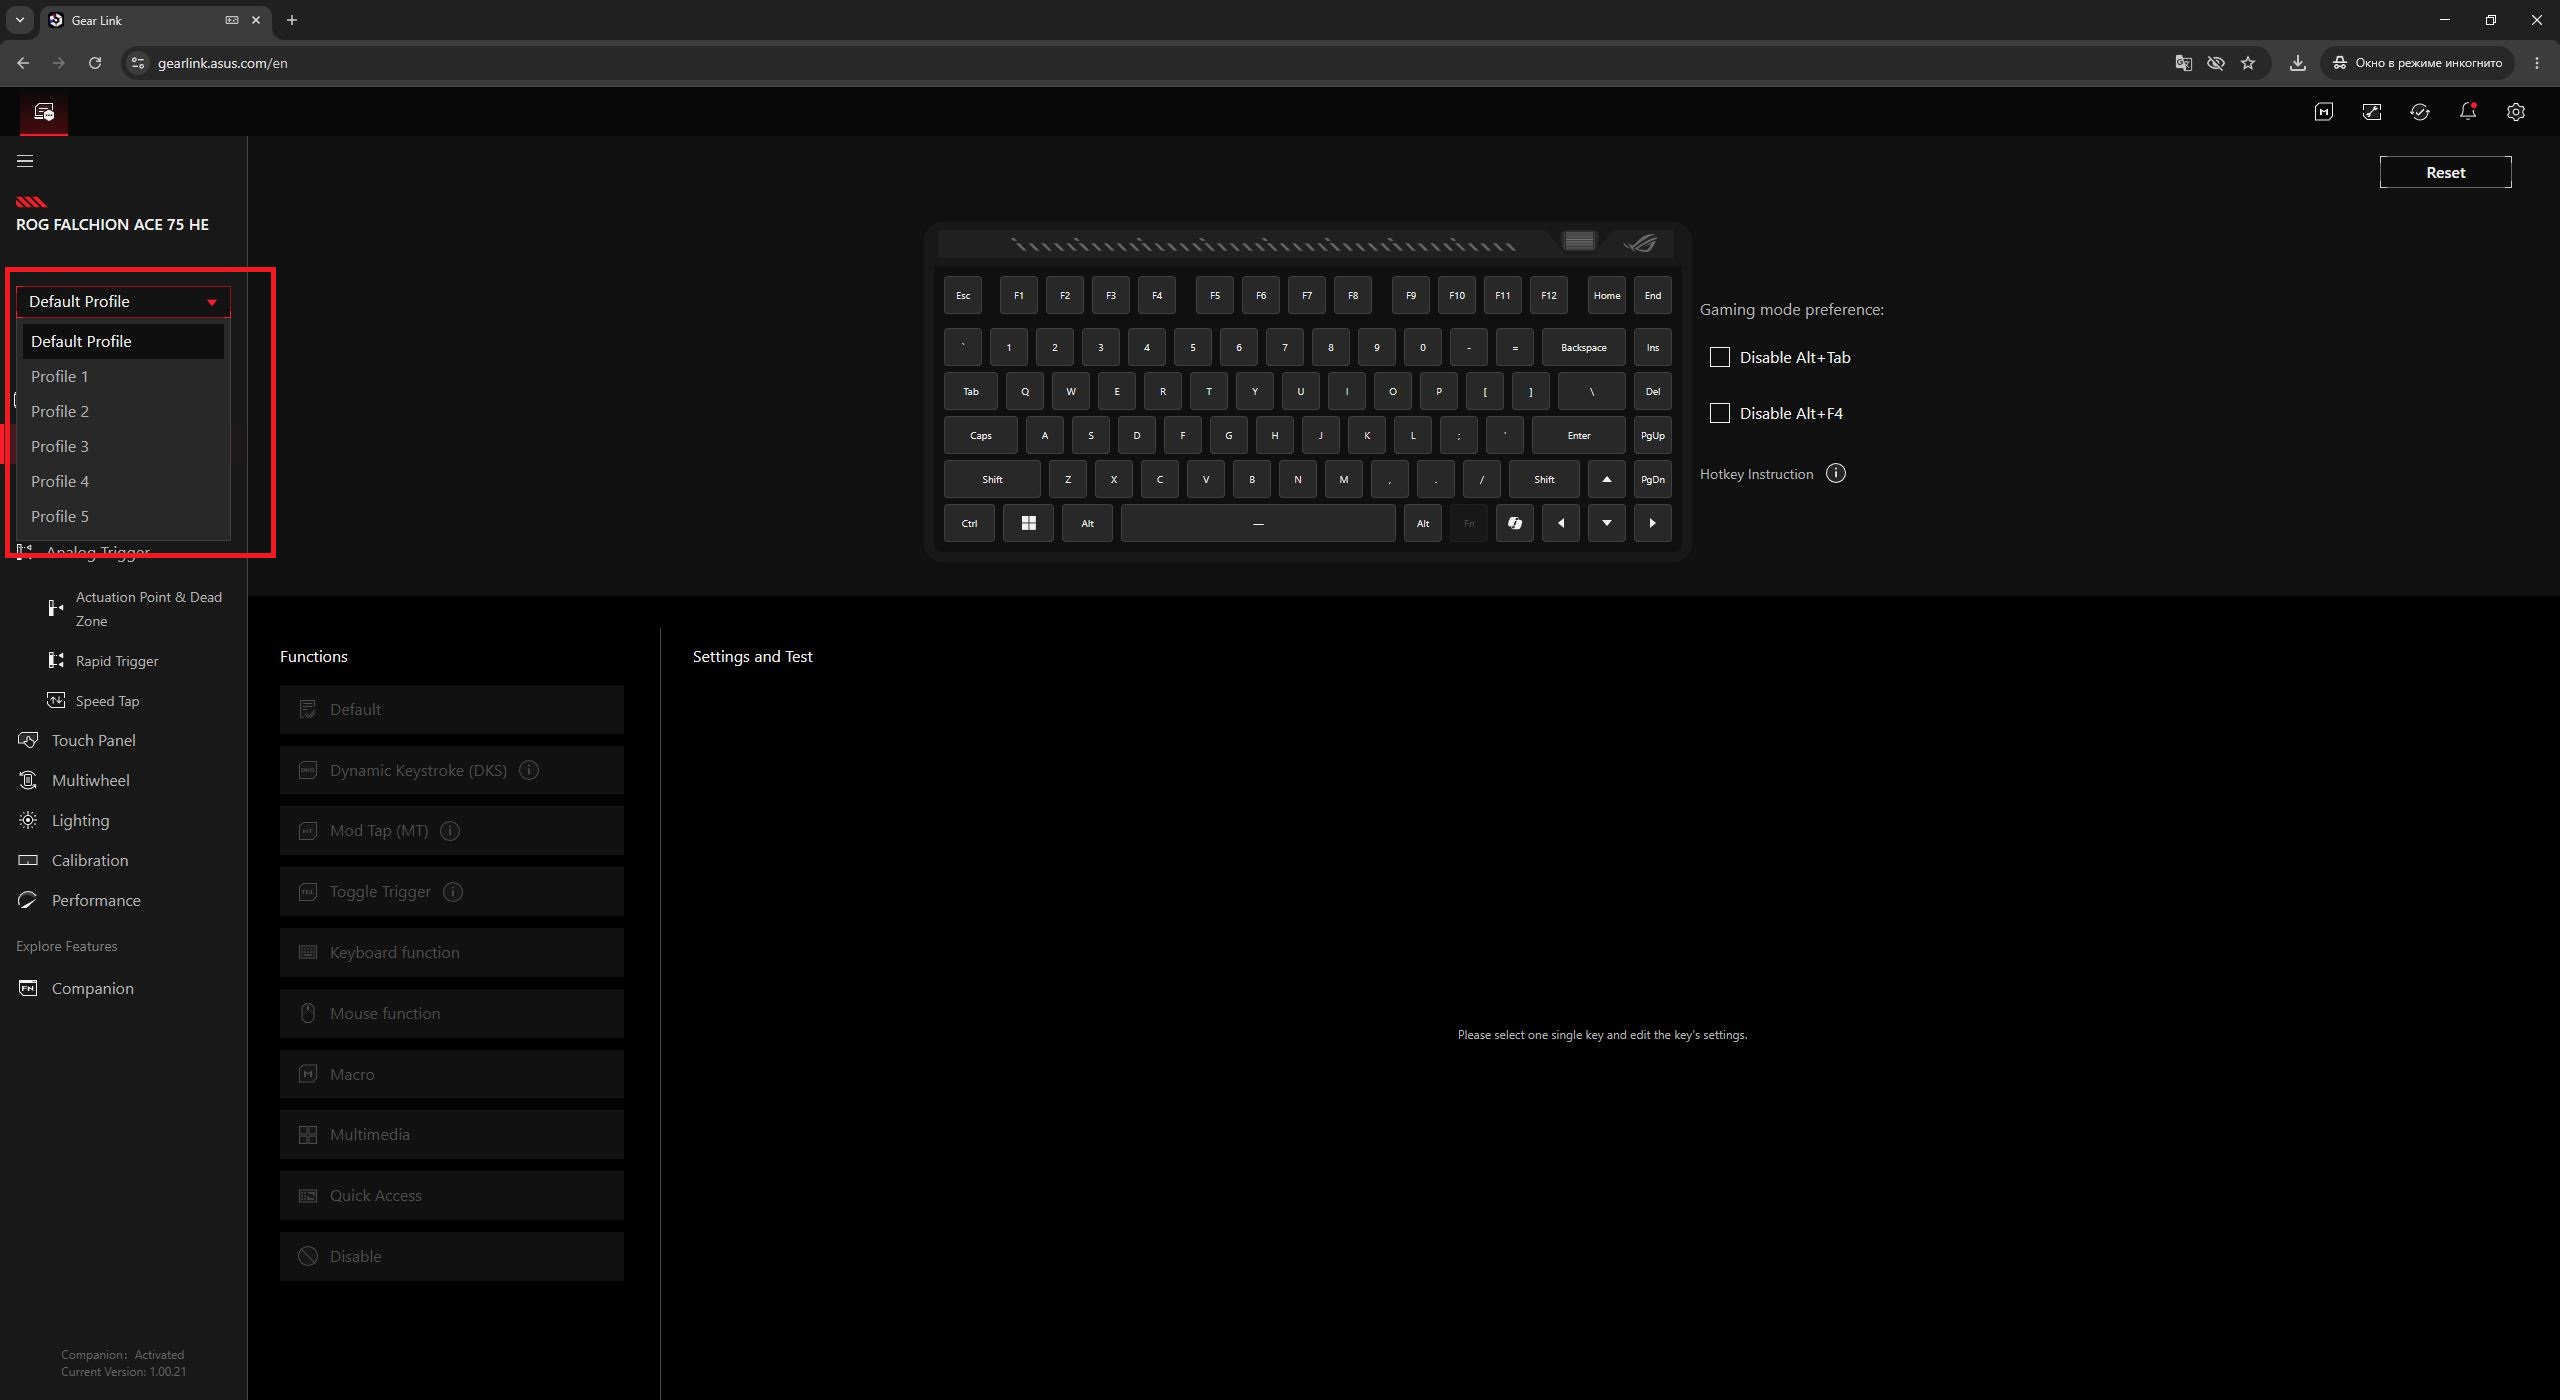
Task: Select the Esc key on the keyboard
Action: pyautogui.click(x=963, y=296)
